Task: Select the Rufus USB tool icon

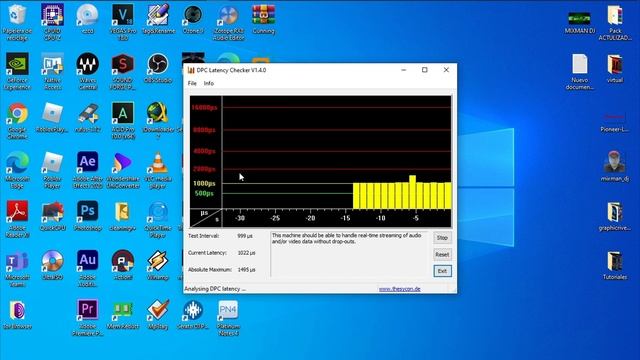Action: click(x=87, y=118)
